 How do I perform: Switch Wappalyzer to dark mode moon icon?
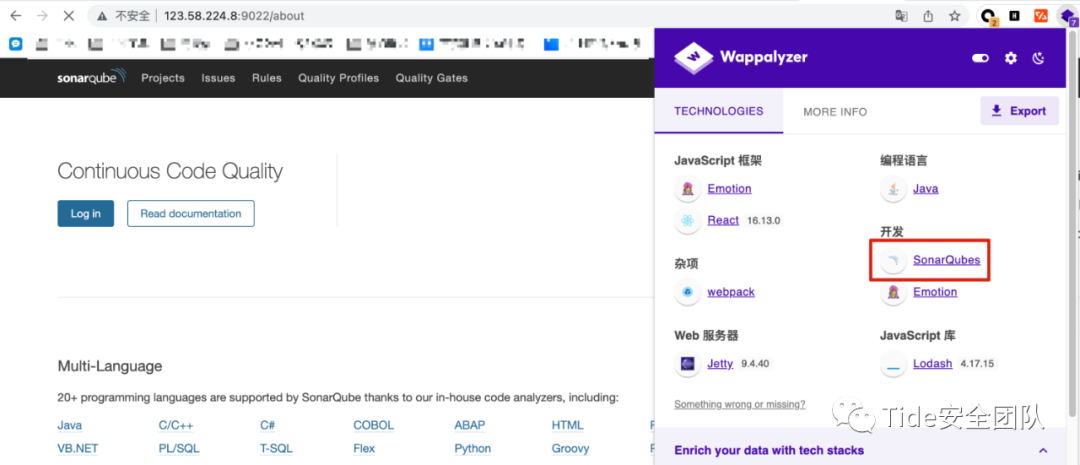click(x=1039, y=59)
